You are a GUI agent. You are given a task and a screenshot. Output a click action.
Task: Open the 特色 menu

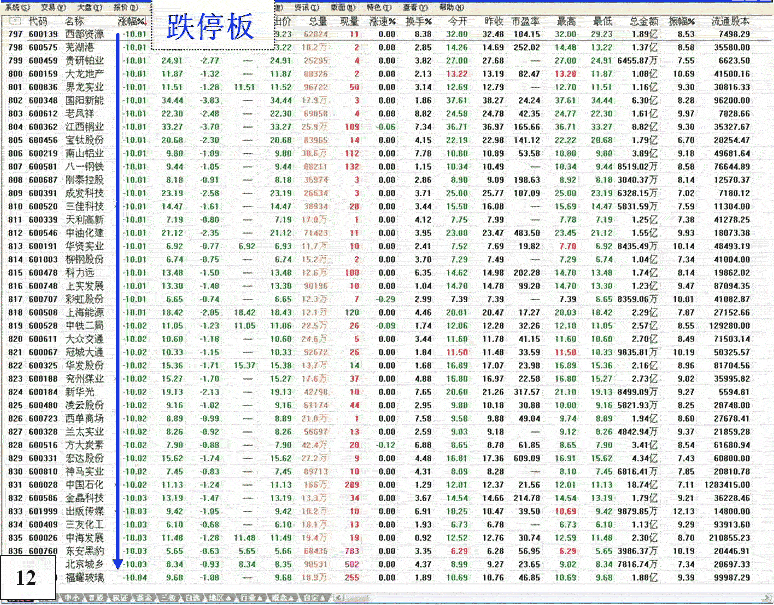click(377, 6)
